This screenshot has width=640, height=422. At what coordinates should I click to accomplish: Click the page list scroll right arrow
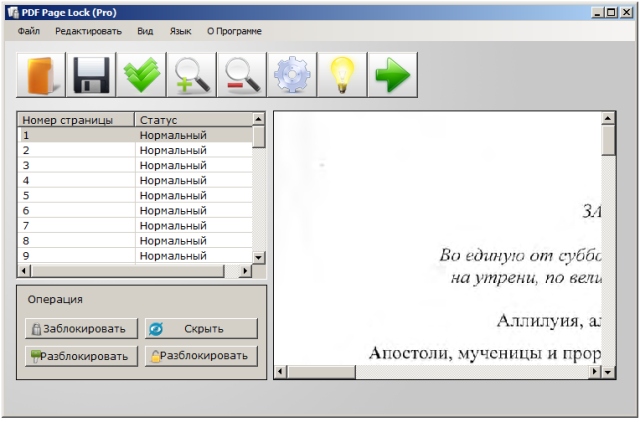point(245,271)
